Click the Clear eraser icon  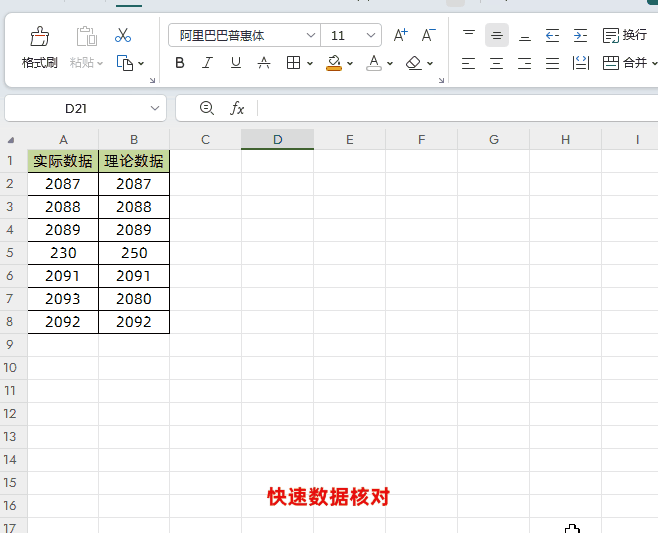pyautogui.click(x=414, y=63)
